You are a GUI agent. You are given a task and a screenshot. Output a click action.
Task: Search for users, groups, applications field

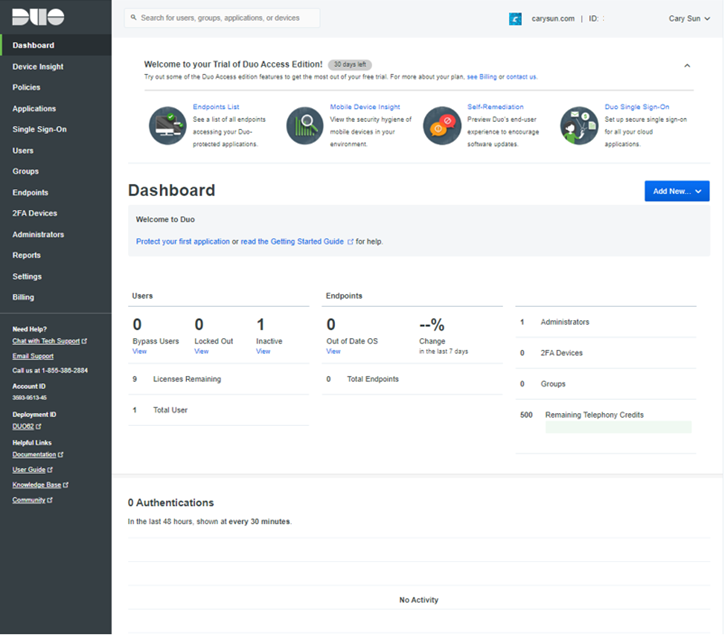[x=222, y=18]
